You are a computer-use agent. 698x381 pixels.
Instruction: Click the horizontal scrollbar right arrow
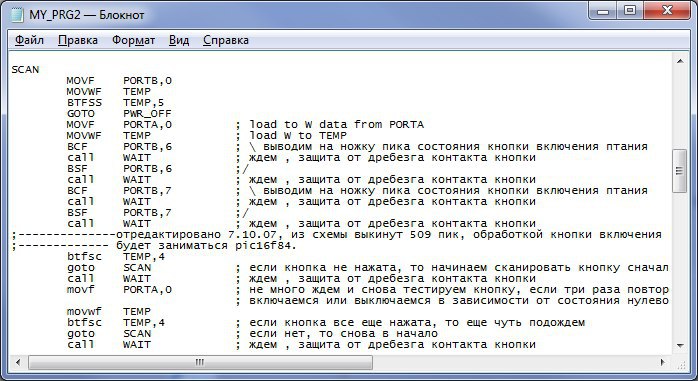point(663,362)
